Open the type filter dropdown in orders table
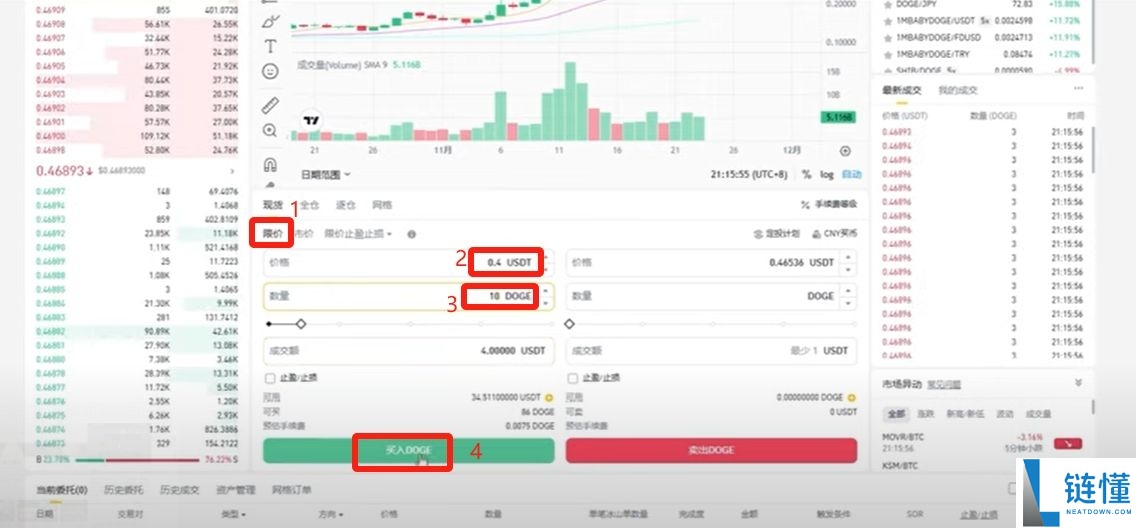The image size is (1136, 528). tap(233, 514)
